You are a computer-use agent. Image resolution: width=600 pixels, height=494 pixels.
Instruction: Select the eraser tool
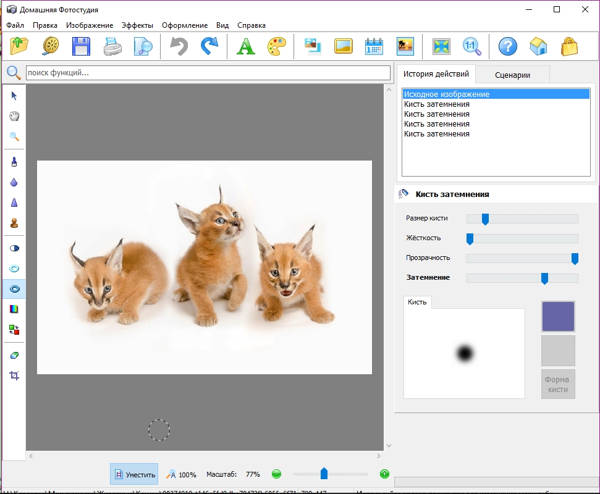click(x=14, y=355)
